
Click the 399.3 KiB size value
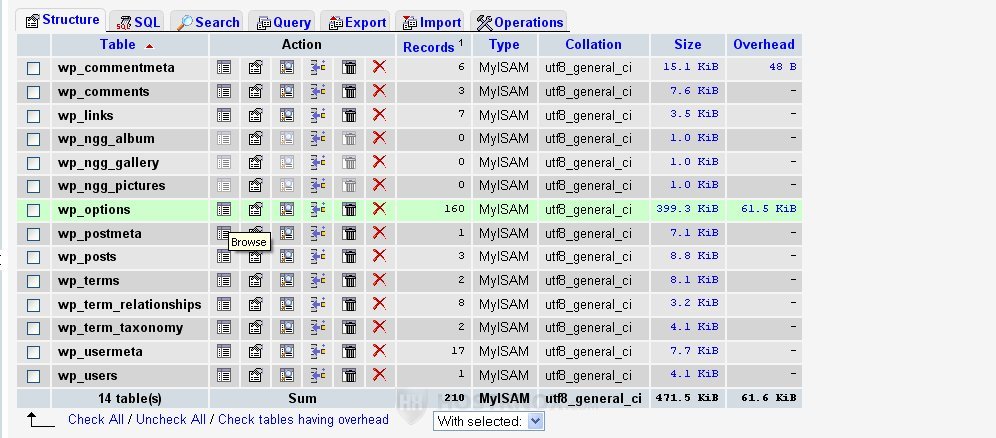pyautogui.click(x=687, y=208)
